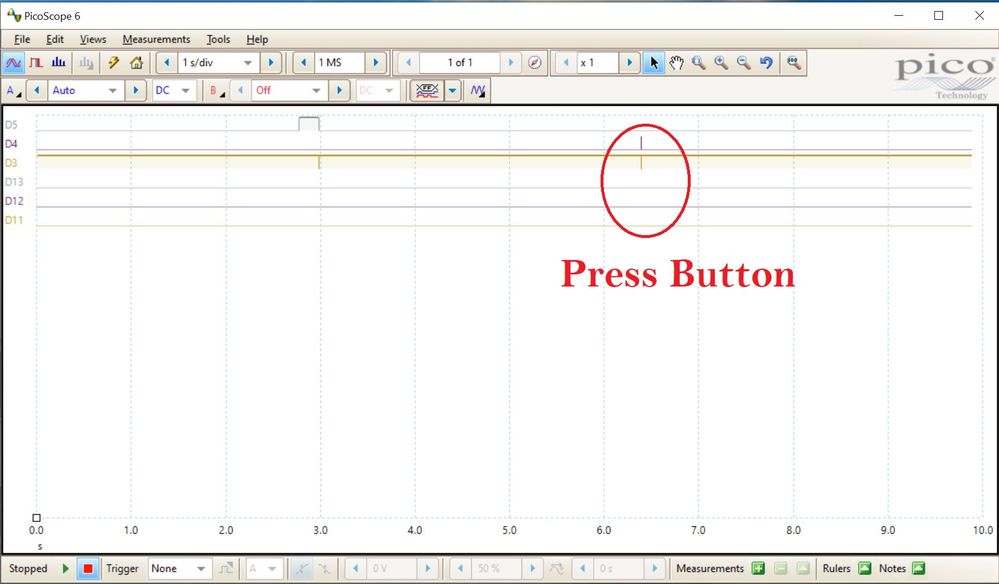Click the 1 MS samples field
This screenshot has height=584, width=999.
(339, 62)
